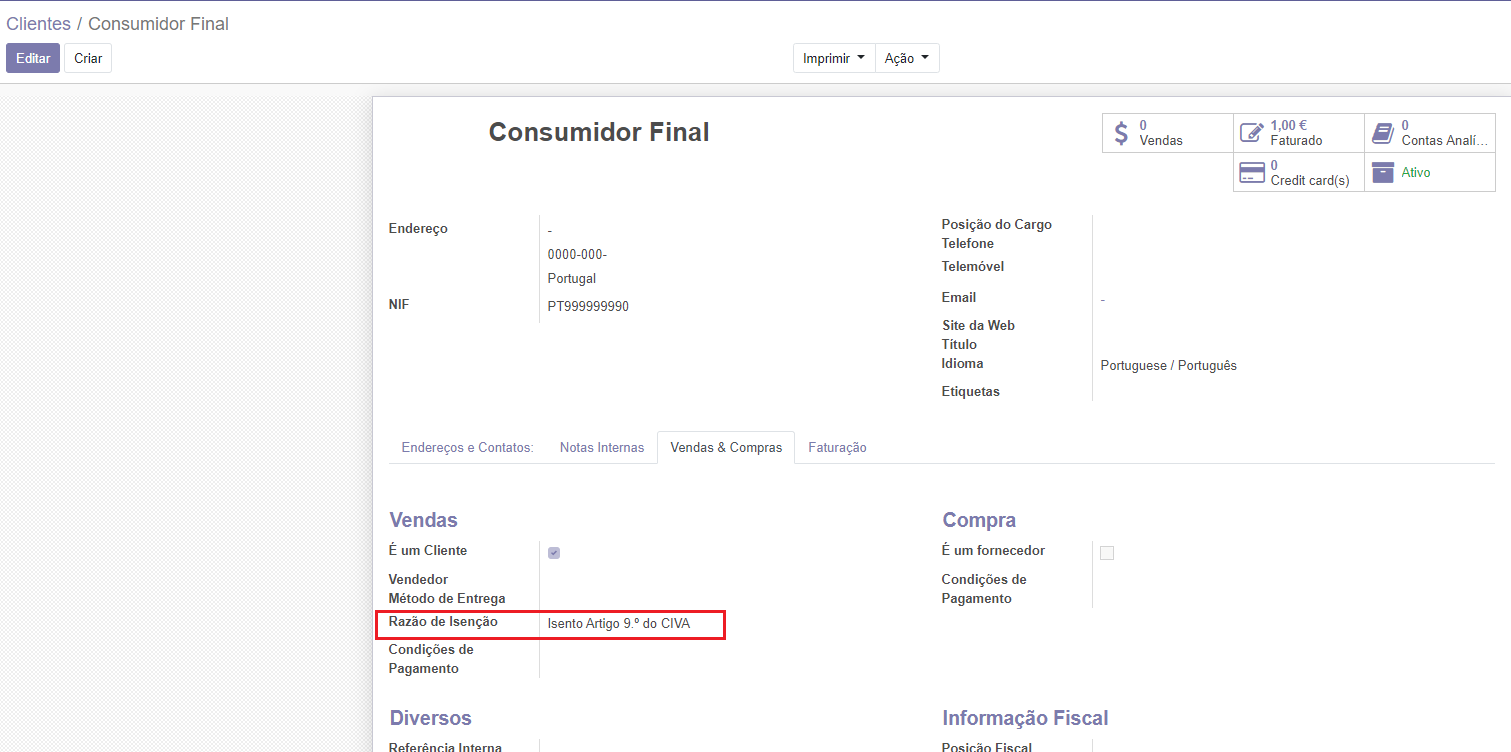Expand the Imprimir dropdown
Viewport: 1511px width, 752px height.
coord(833,59)
